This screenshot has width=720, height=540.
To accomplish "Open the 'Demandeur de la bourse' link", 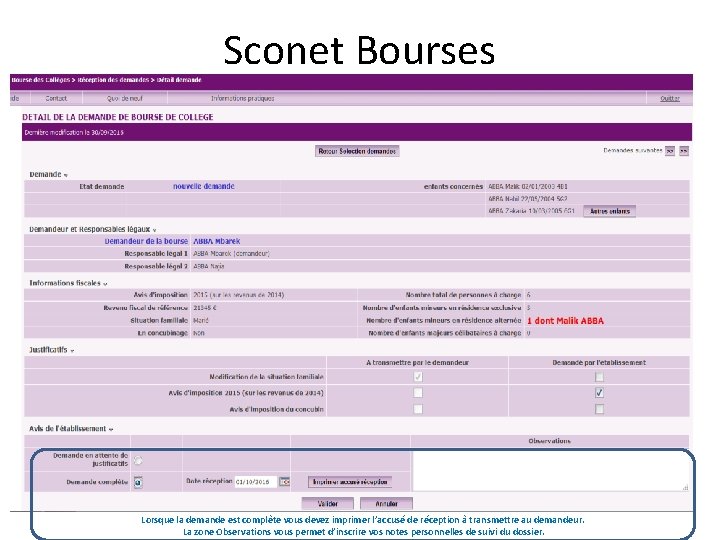I will coord(146,241).
